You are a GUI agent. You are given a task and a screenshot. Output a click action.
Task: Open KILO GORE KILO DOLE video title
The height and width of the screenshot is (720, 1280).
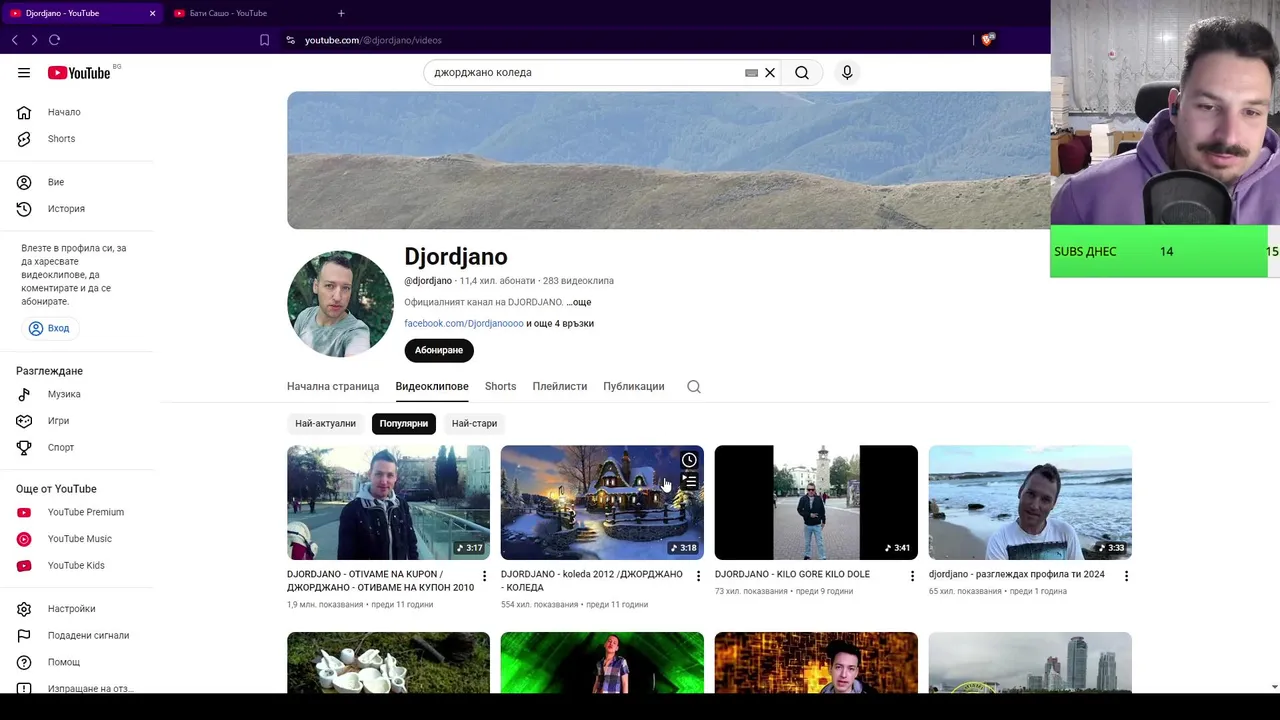(x=792, y=574)
